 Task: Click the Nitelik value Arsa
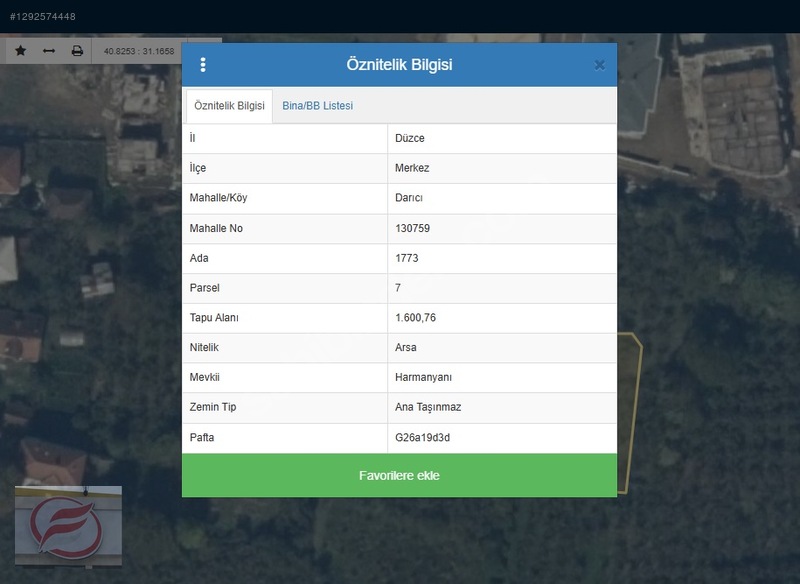point(406,347)
